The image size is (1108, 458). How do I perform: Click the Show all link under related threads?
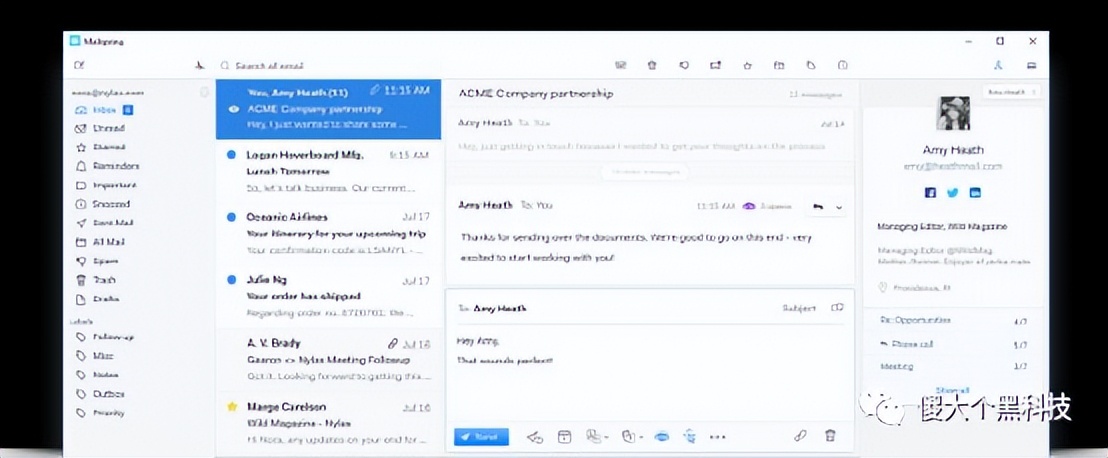tap(952, 390)
